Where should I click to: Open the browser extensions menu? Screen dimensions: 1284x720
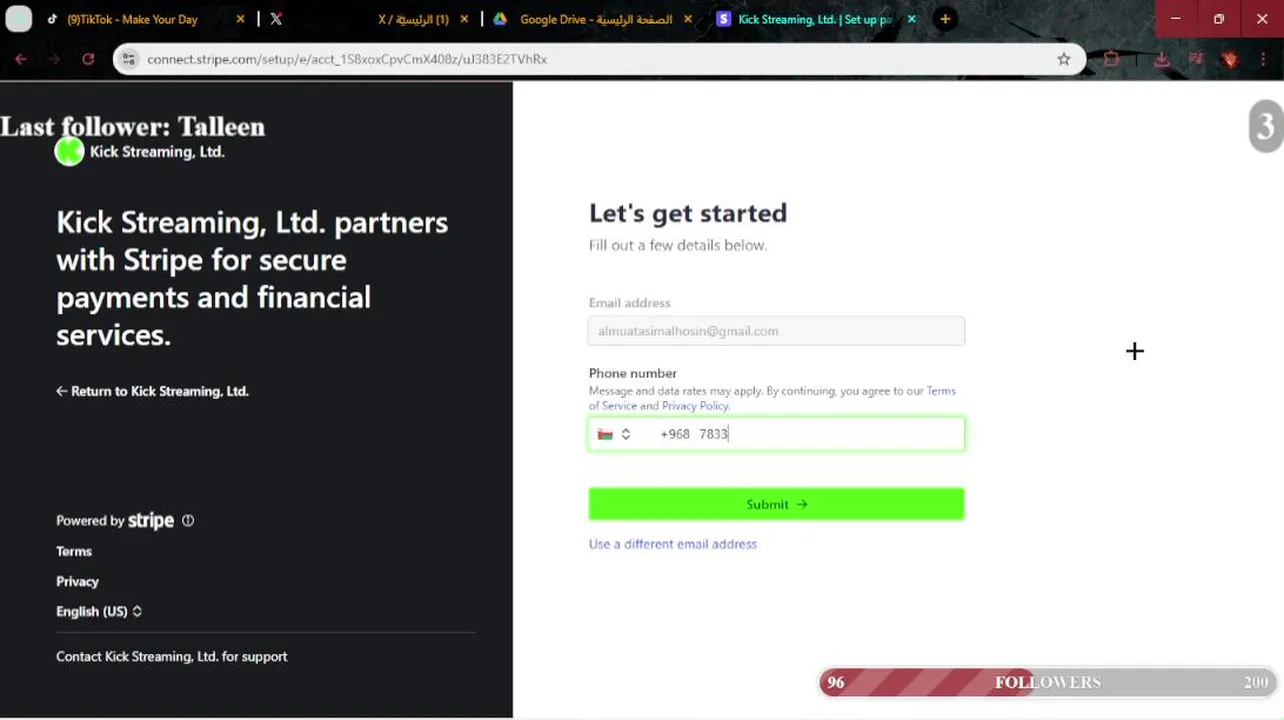coord(1112,60)
